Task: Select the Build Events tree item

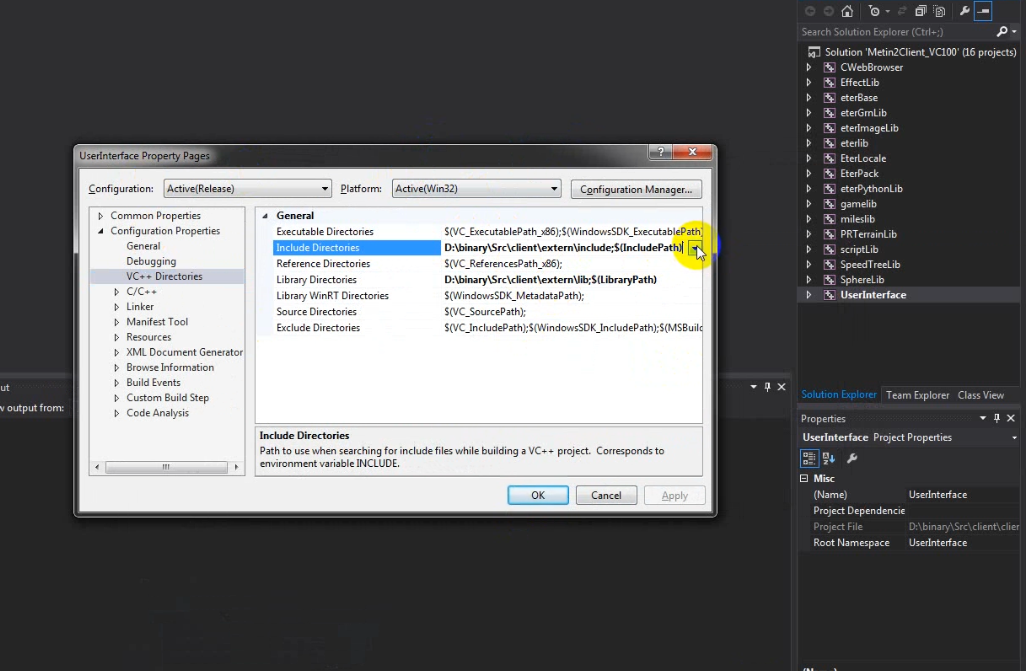Action: 153,382
